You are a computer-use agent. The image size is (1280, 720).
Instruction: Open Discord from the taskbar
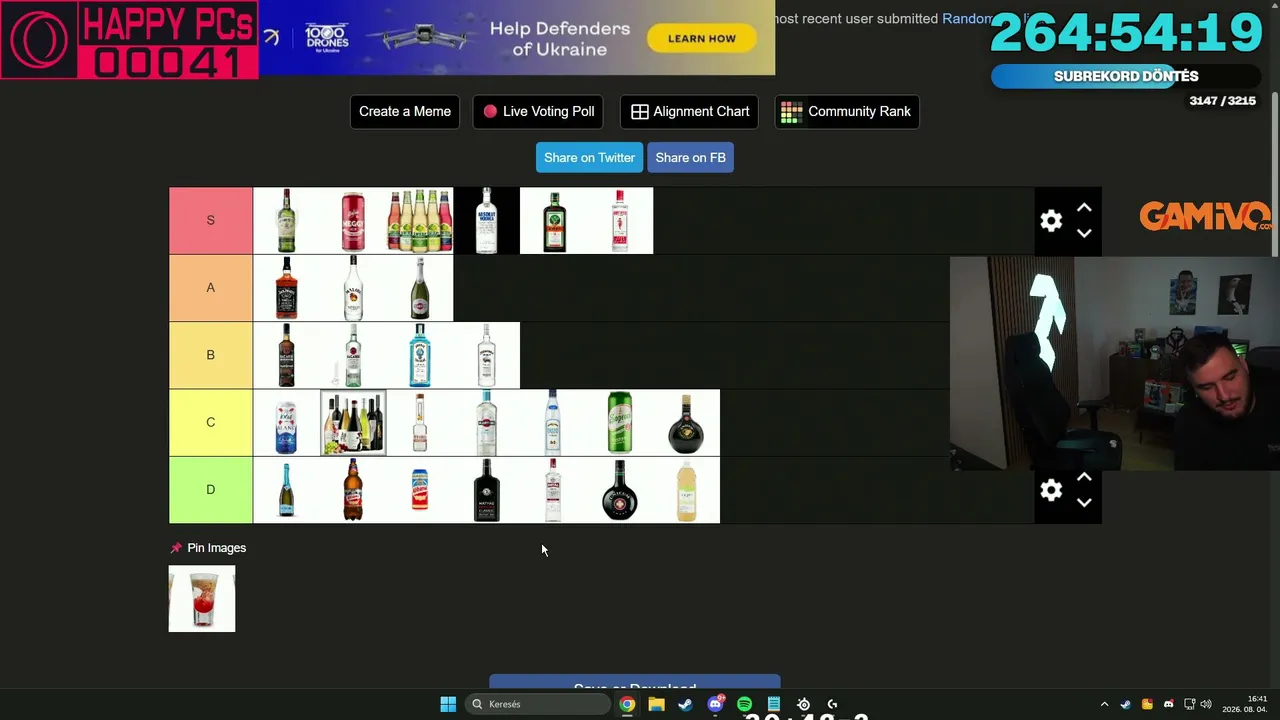715,704
